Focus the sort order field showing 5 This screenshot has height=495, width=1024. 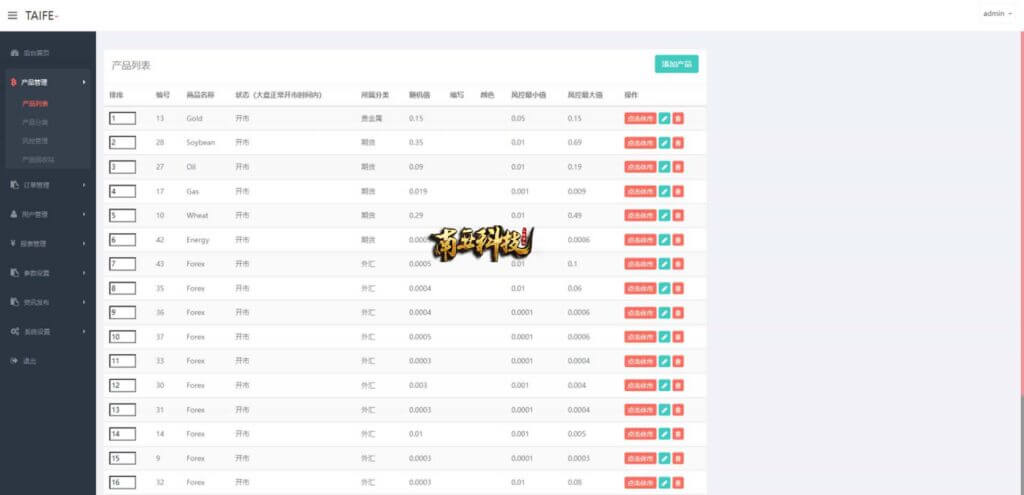click(x=123, y=215)
